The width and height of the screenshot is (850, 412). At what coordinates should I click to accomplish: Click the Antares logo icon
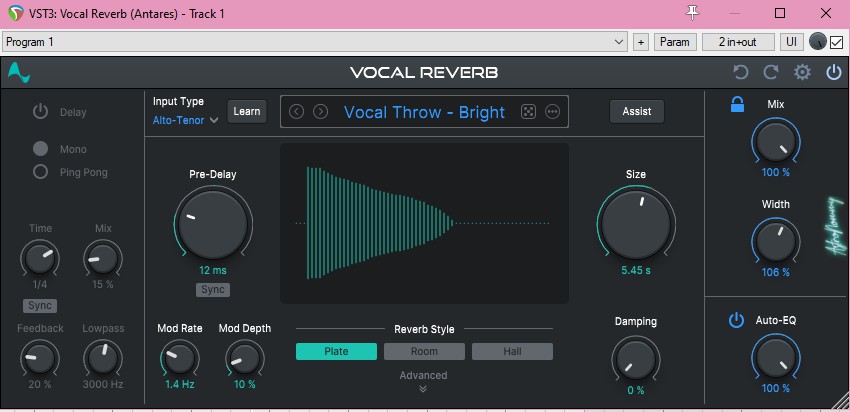18,72
